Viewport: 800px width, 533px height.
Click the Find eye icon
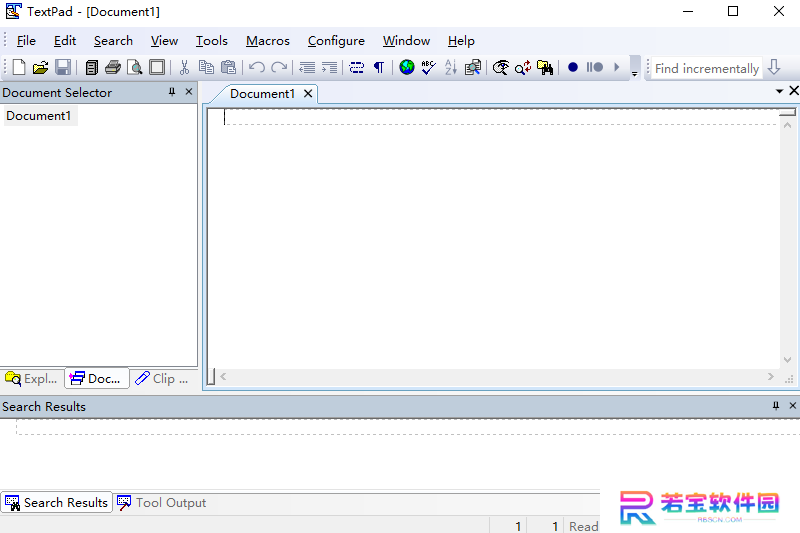(501, 67)
